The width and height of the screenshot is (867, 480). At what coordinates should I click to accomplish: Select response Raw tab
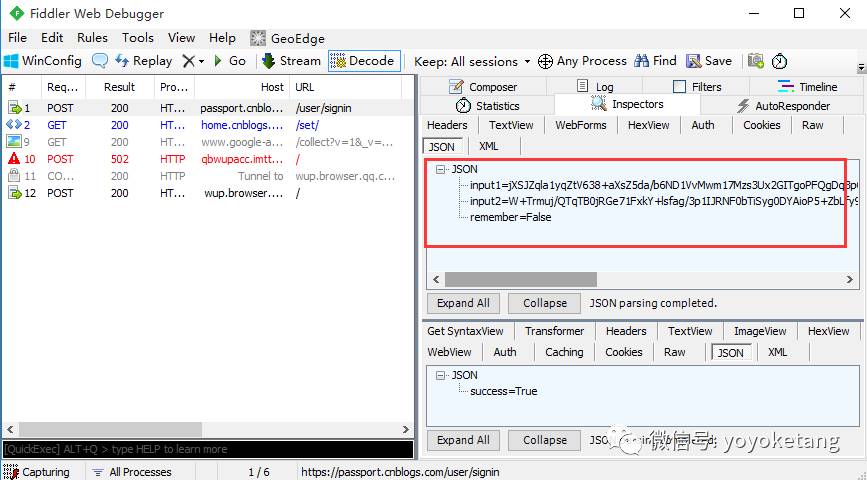click(x=675, y=352)
